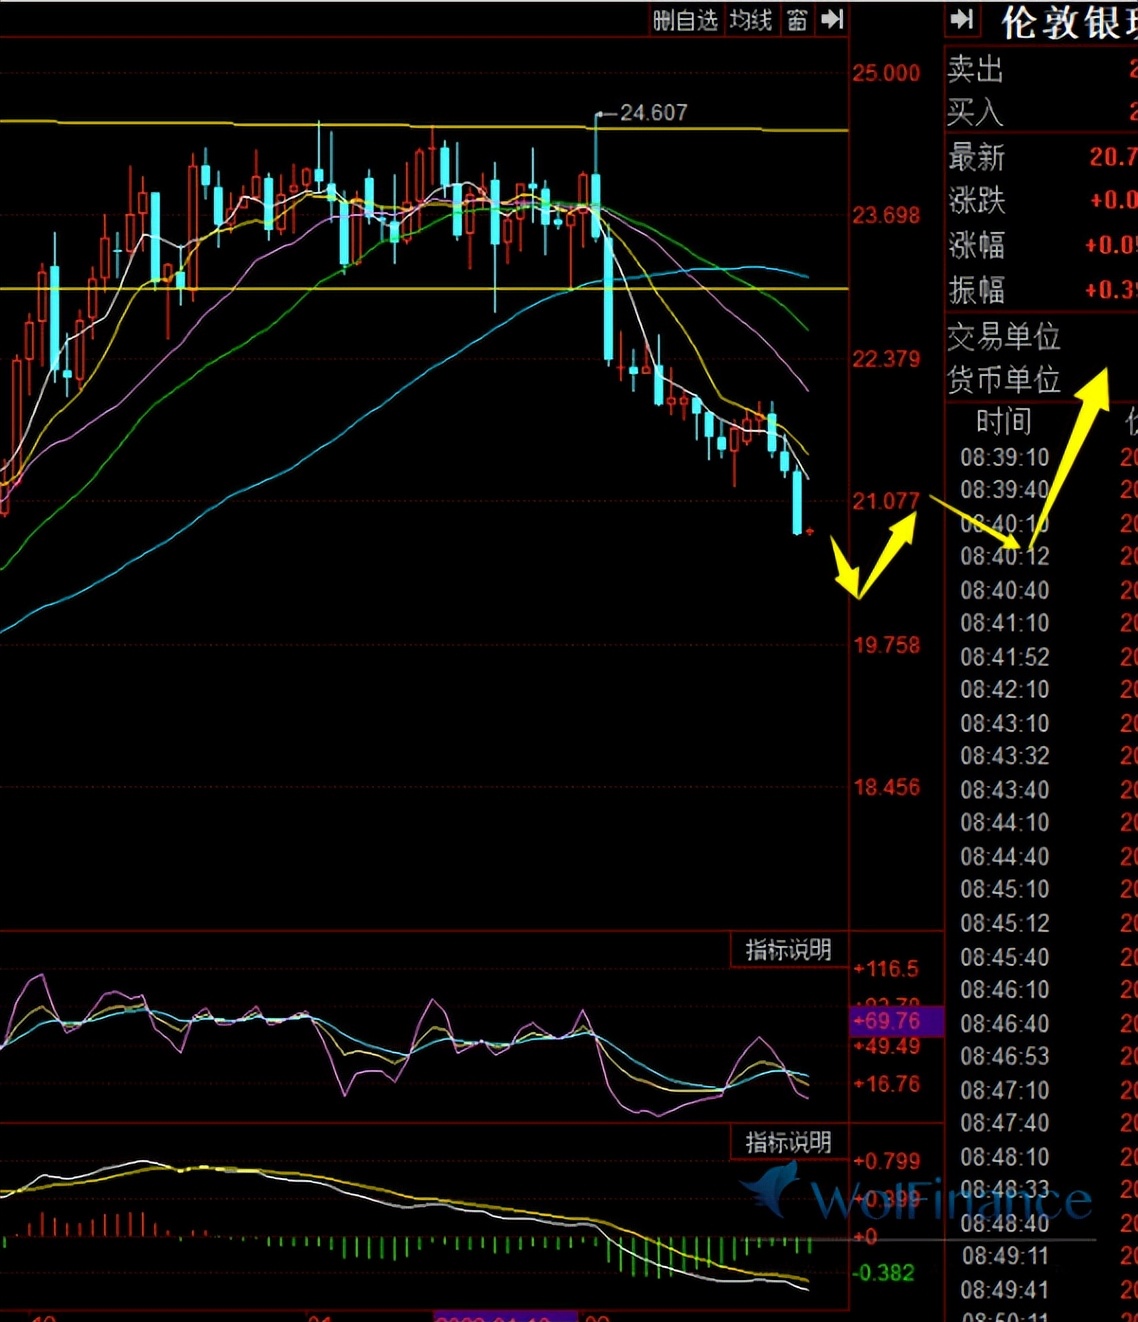Open 指标说明 for the lower MACD panel
1138x1322 pixels.
point(788,1142)
